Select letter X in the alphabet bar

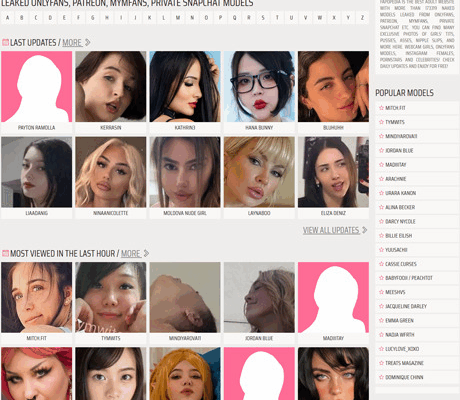[x=334, y=18]
